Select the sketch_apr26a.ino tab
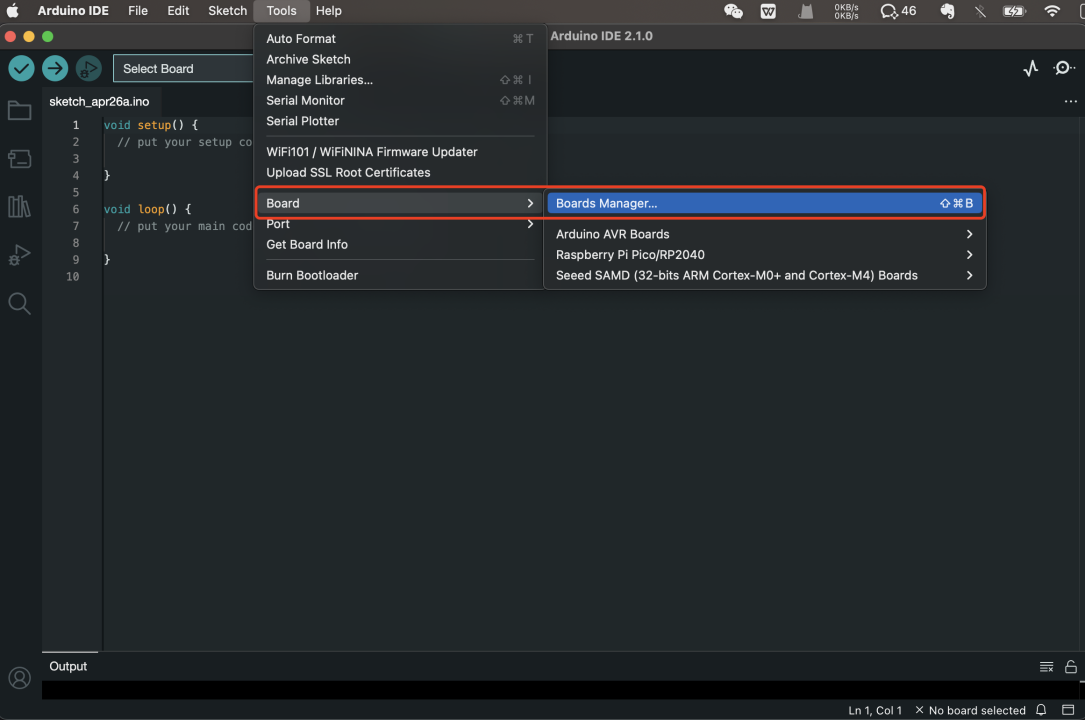Screen dimensions: 1085x720 coord(99,102)
